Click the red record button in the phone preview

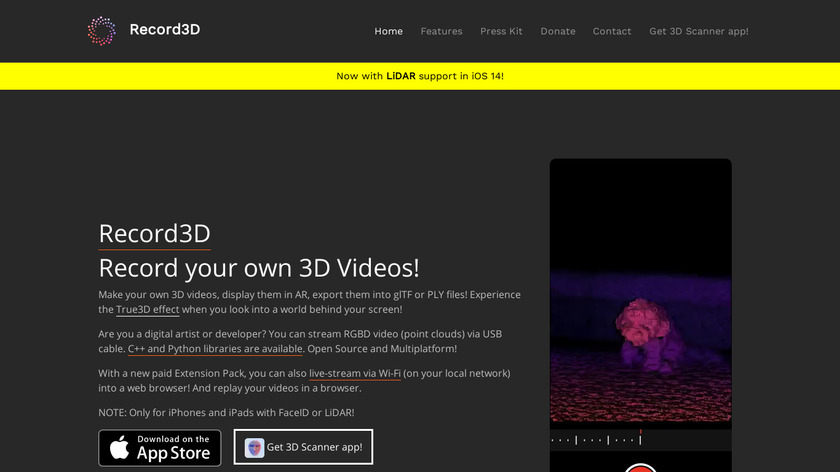(x=640, y=468)
